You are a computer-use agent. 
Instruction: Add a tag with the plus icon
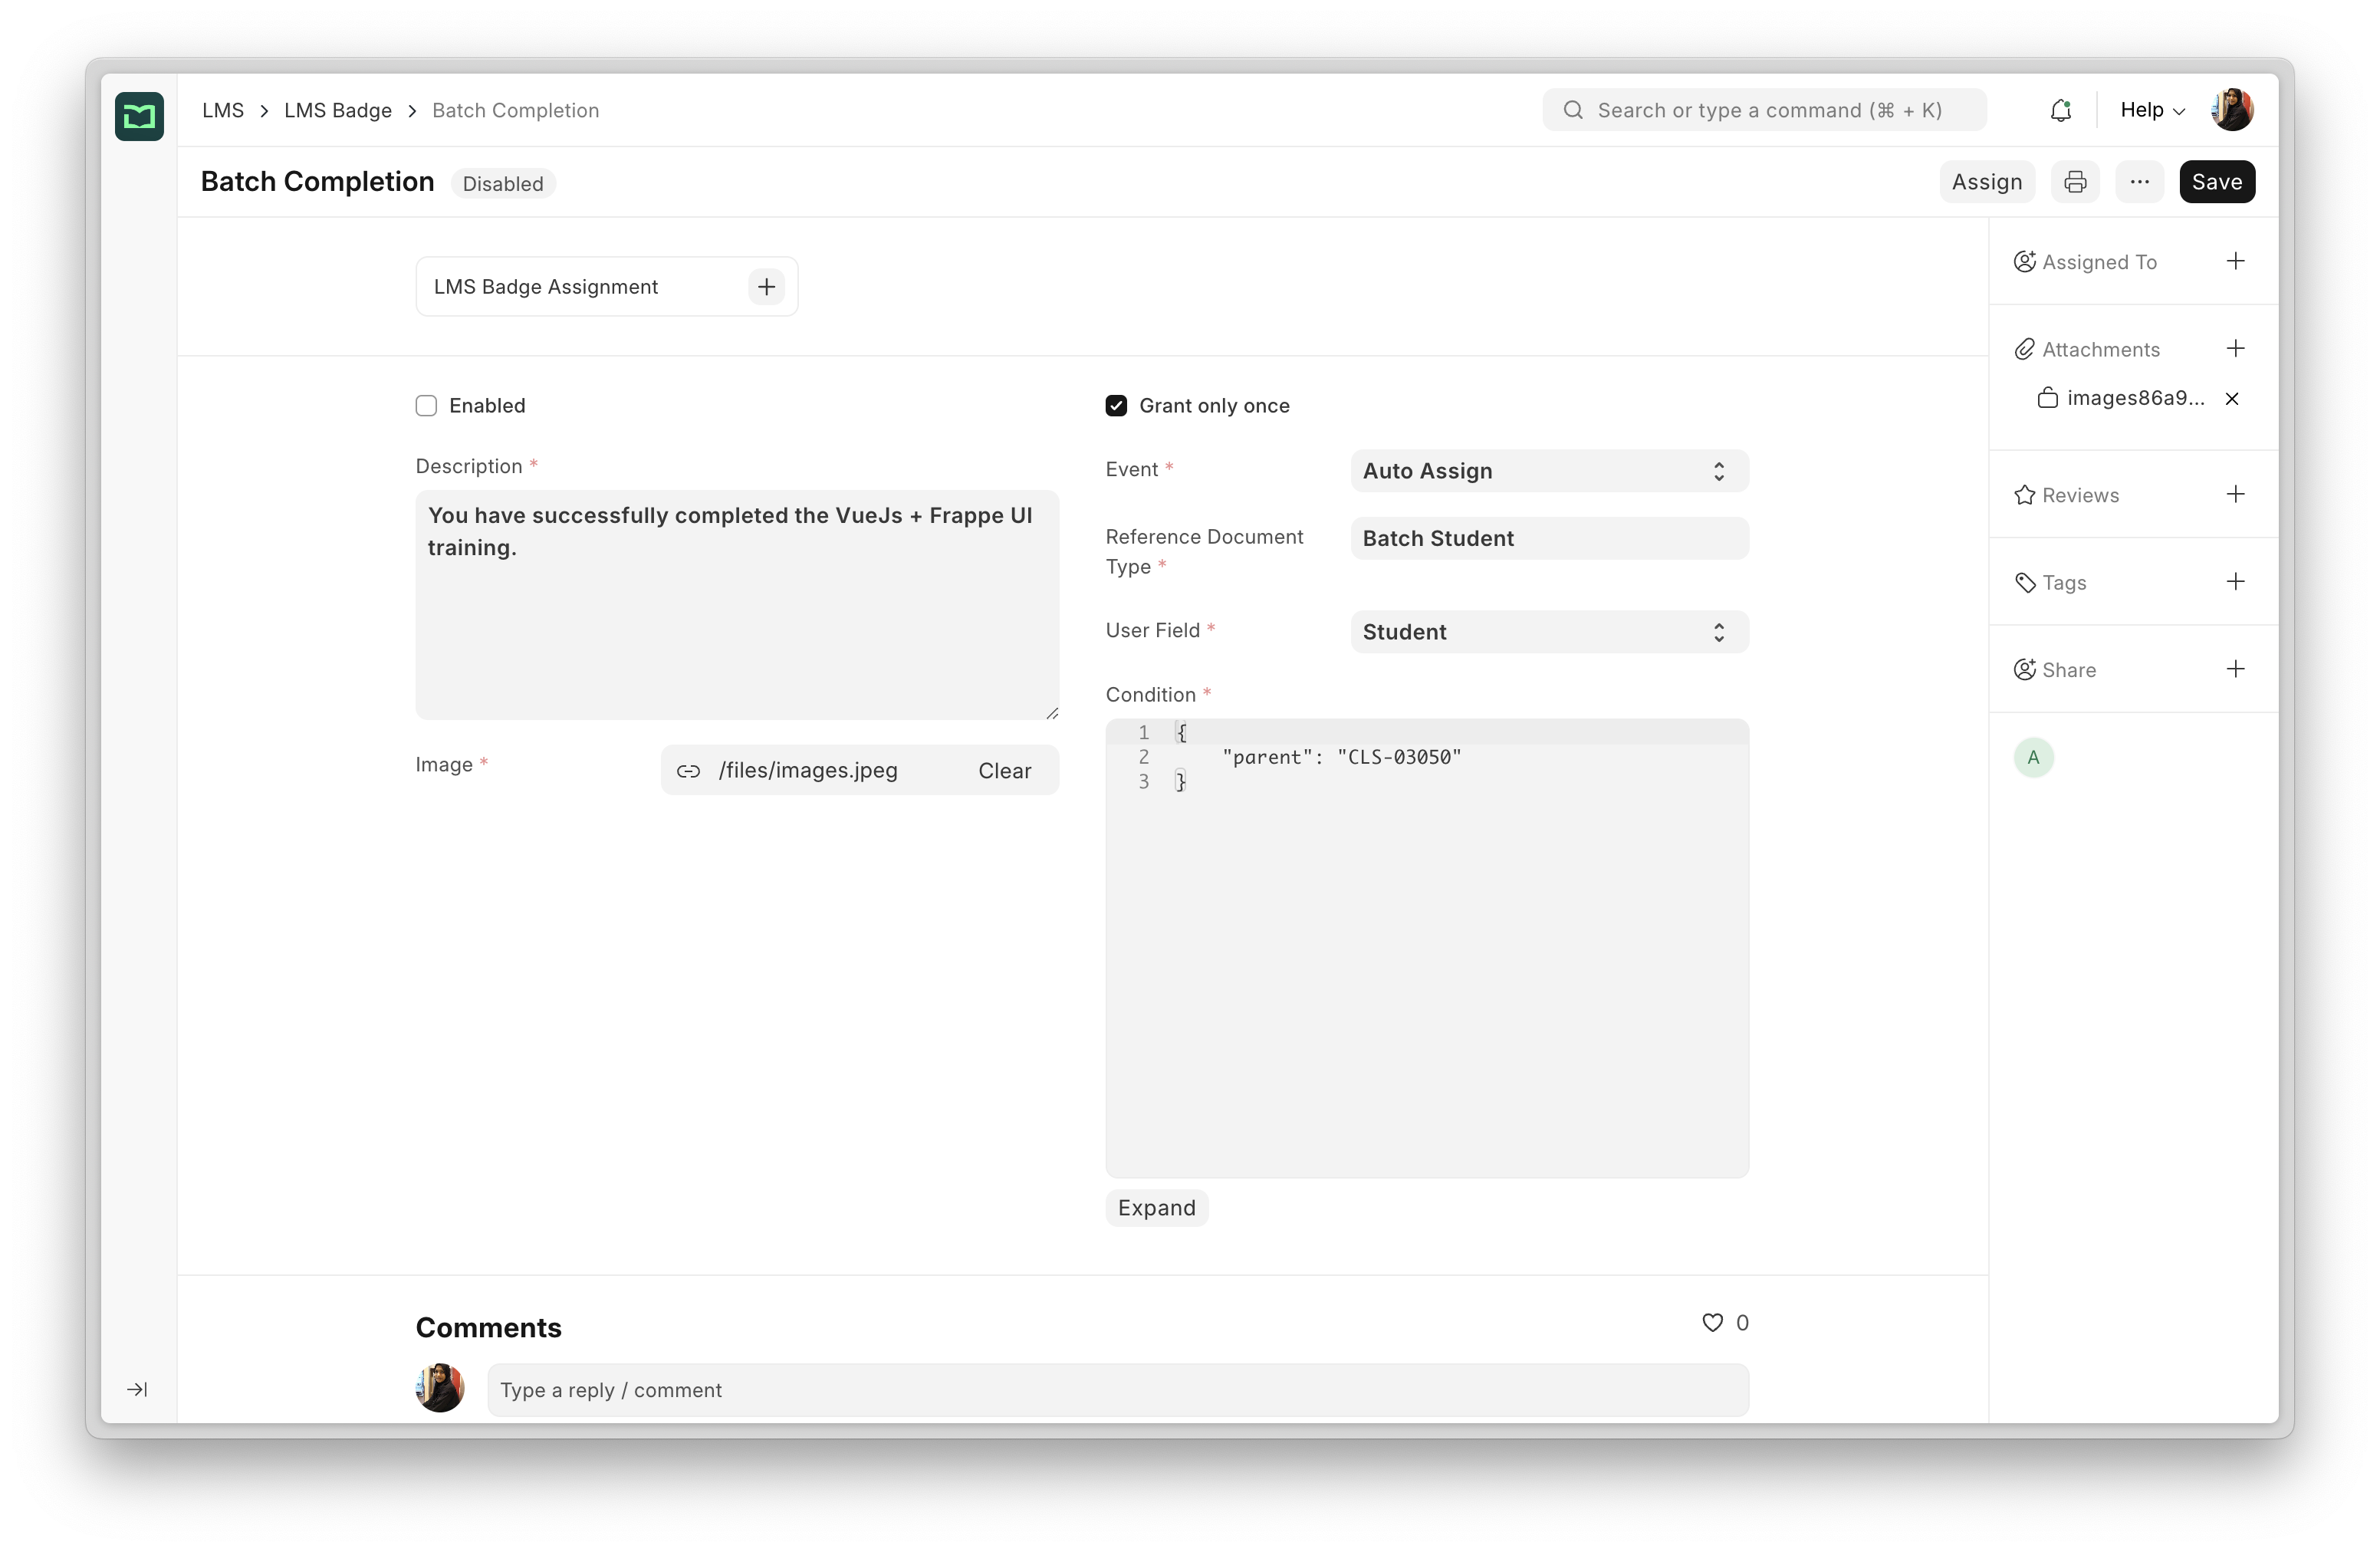[x=2235, y=582]
